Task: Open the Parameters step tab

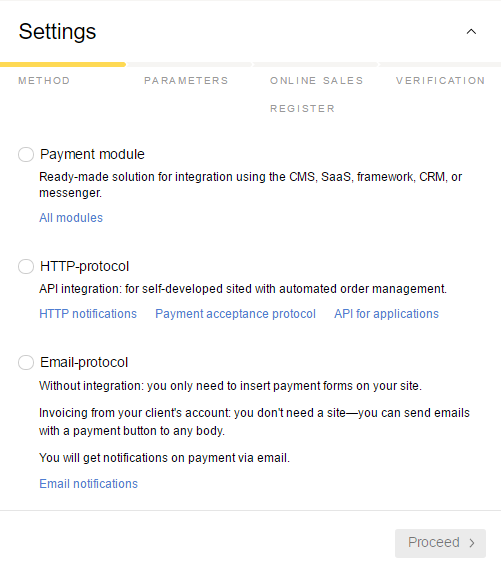Action: coord(186,81)
